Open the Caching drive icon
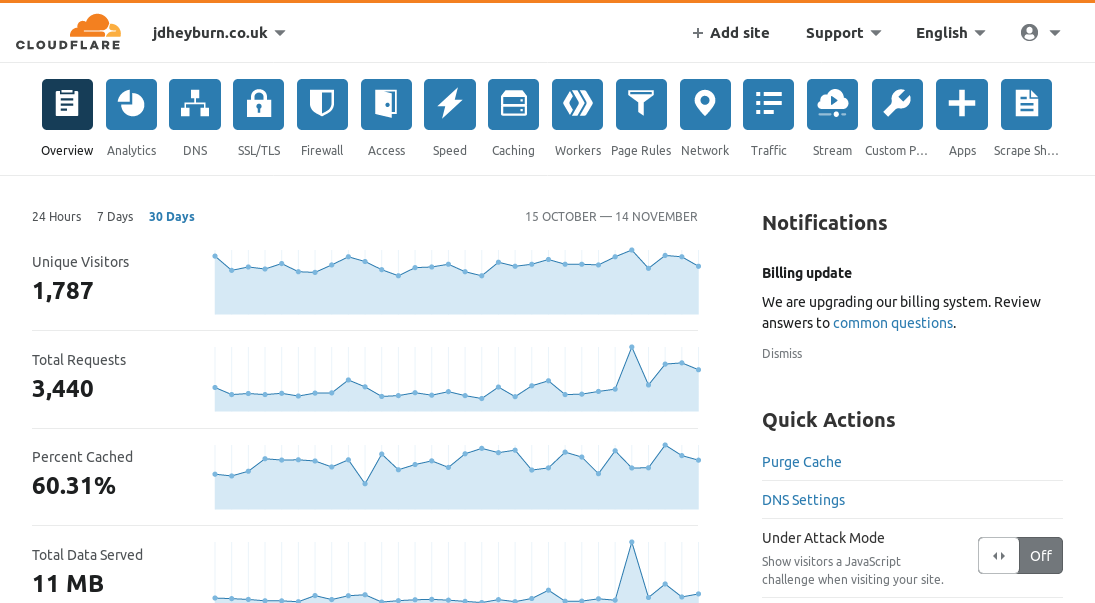Viewport: 1095px width, 603px height. click(x=513, y=105)
